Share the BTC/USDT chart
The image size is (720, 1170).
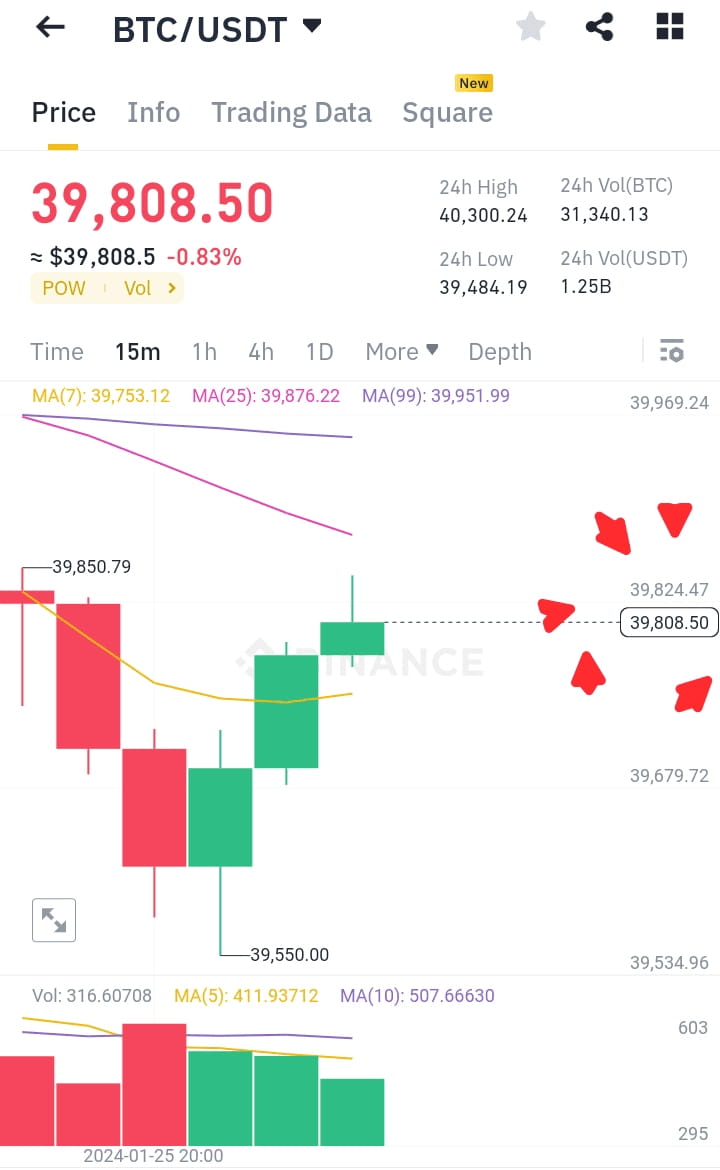pyautogui.click(x=599, y=27)
